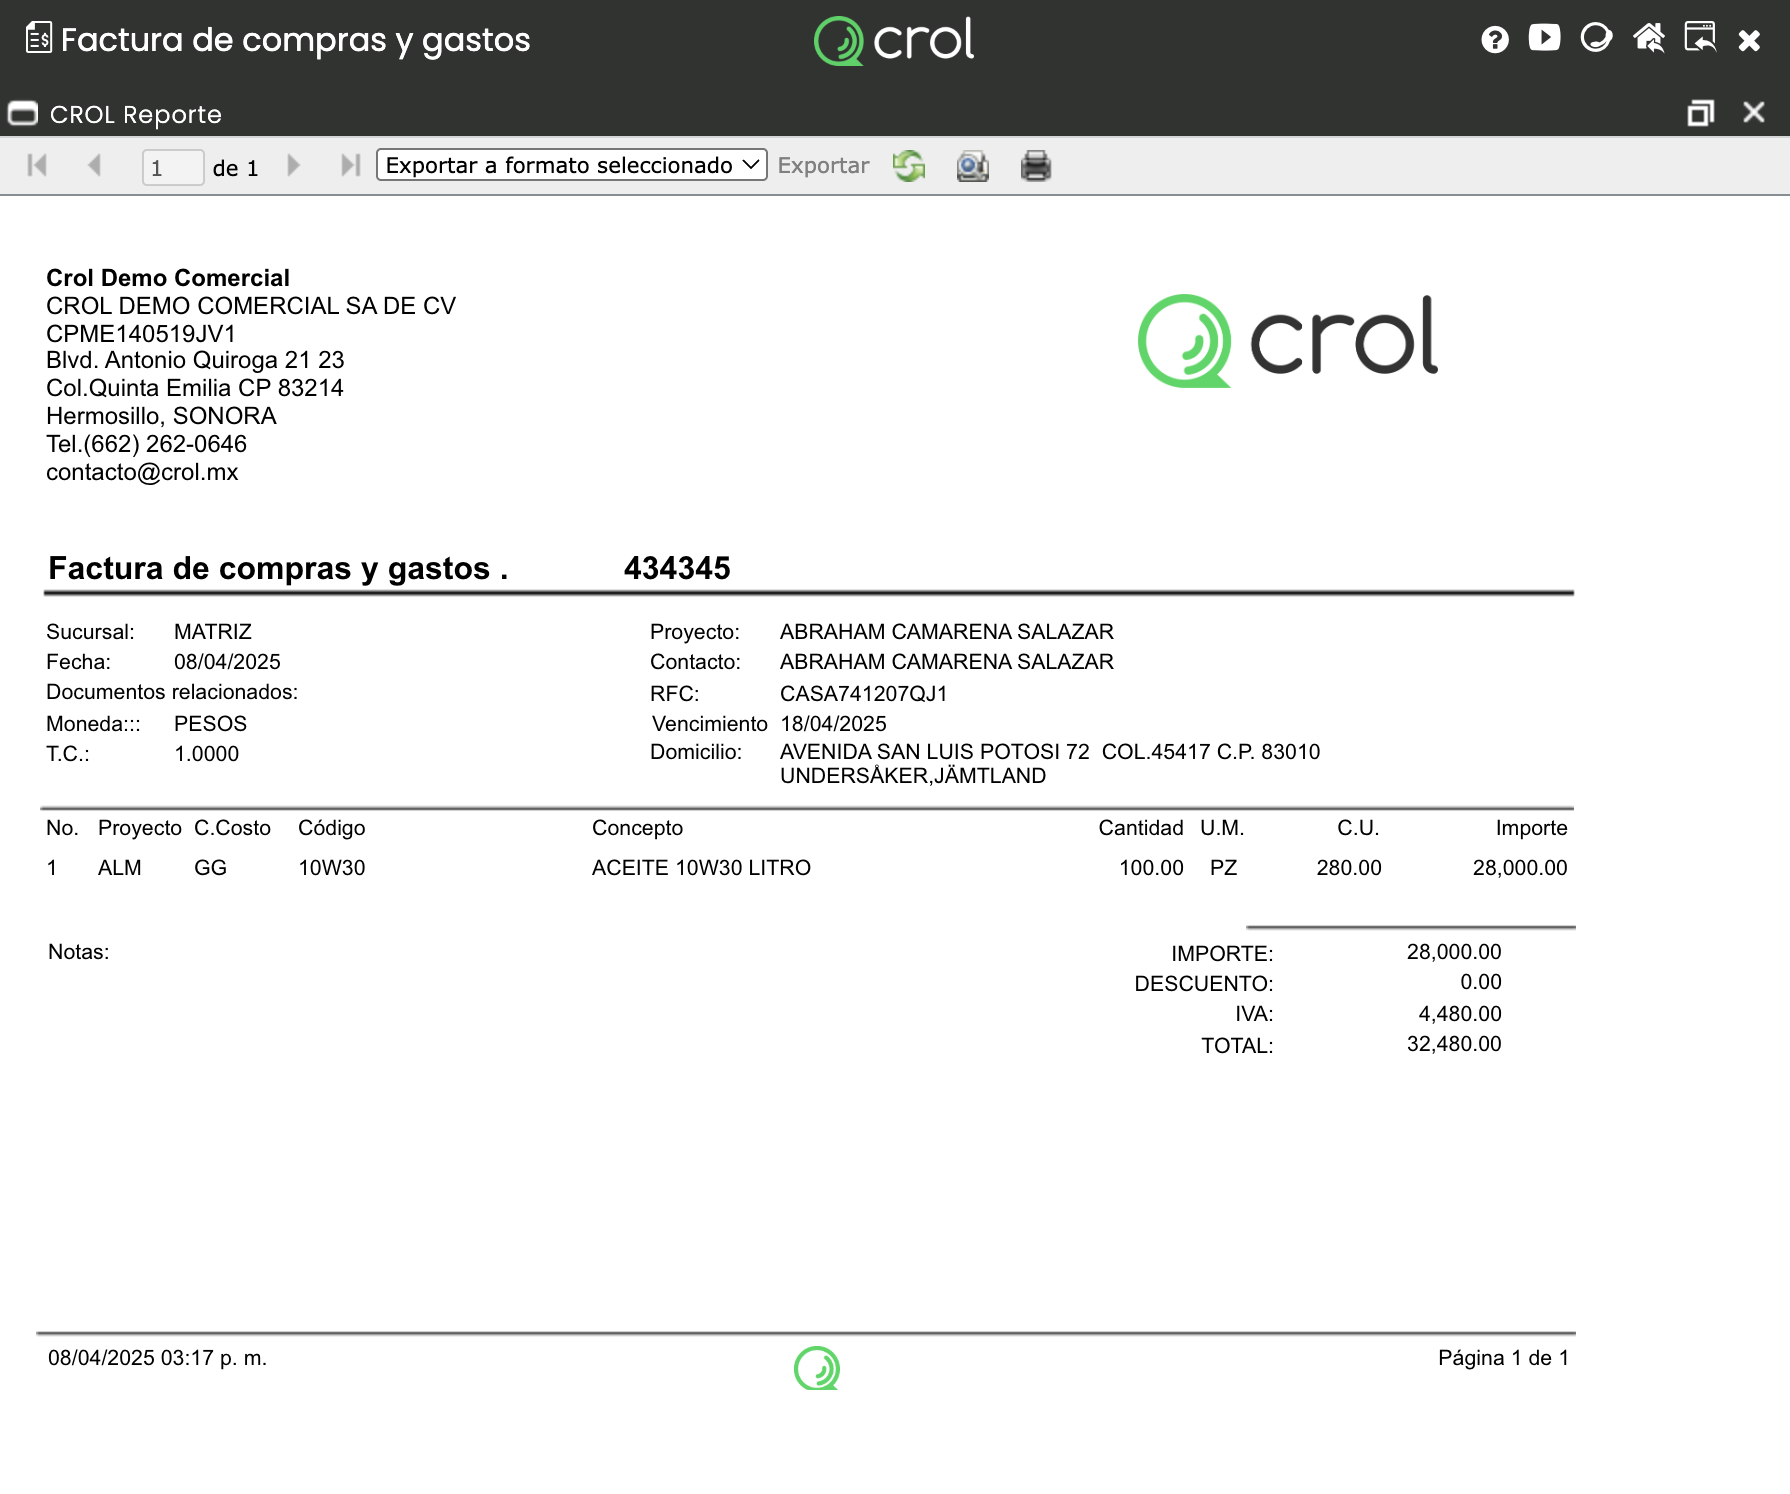This screenshot has height=1494, width=1790.
Task: Go to previous report page
Action: point(95,165)
